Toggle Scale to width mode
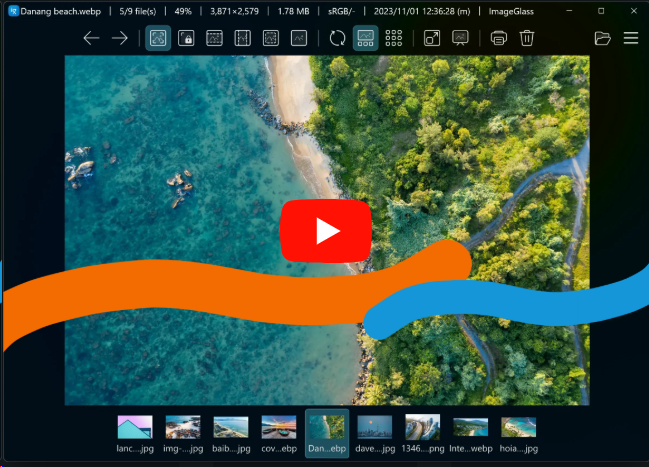 pos(214,38)
